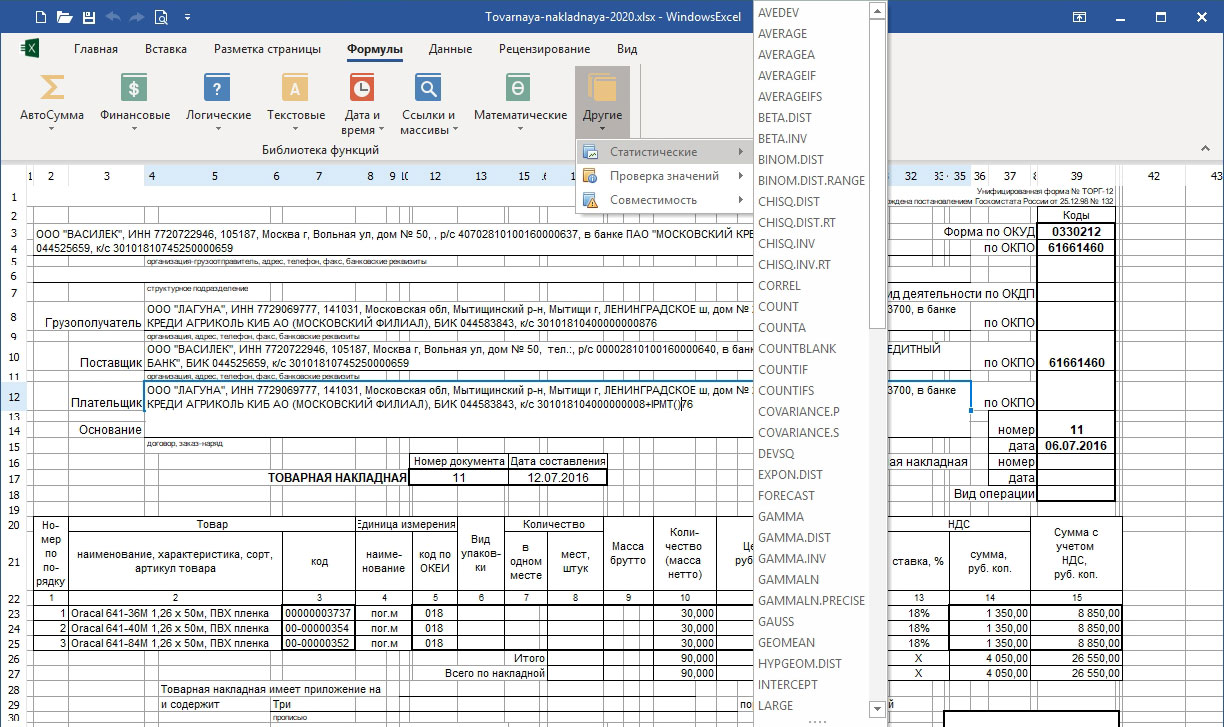Viewport: 1224px width, 727px height.
Task: Click the Excel app logo icon
Action: coord(31,49)
